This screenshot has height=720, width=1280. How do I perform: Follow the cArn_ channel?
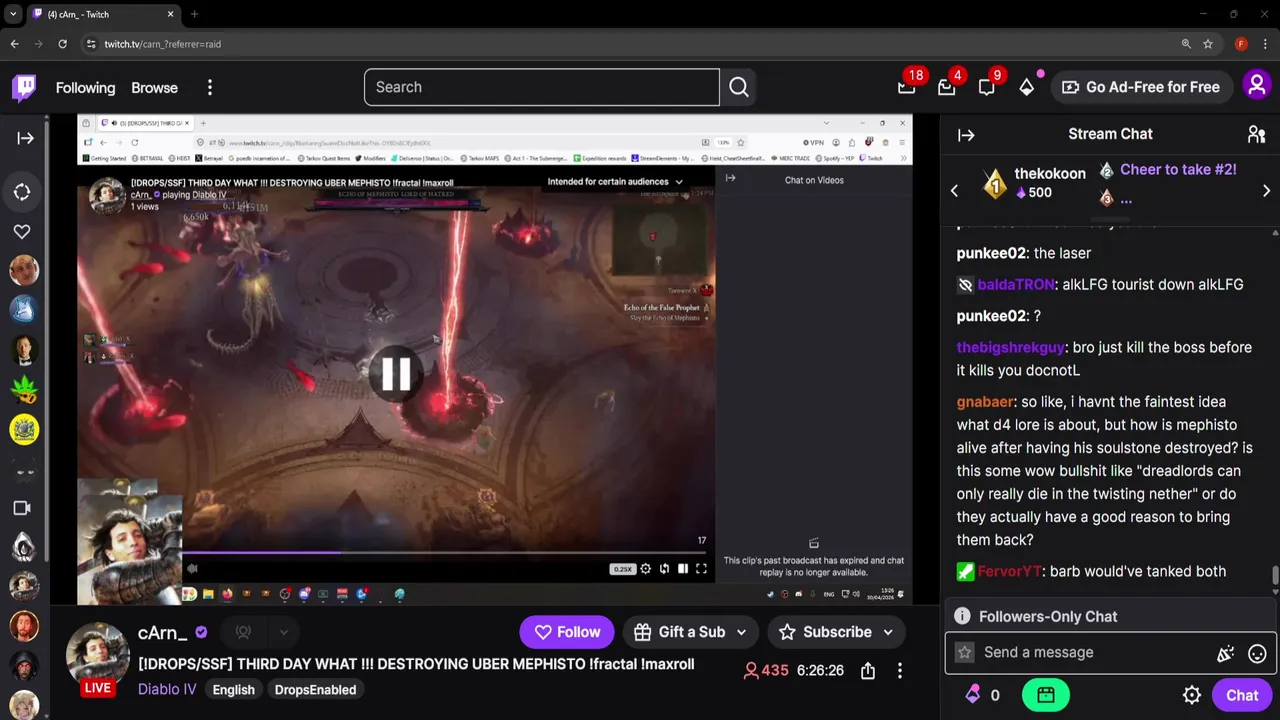click(x=567, y=632)
